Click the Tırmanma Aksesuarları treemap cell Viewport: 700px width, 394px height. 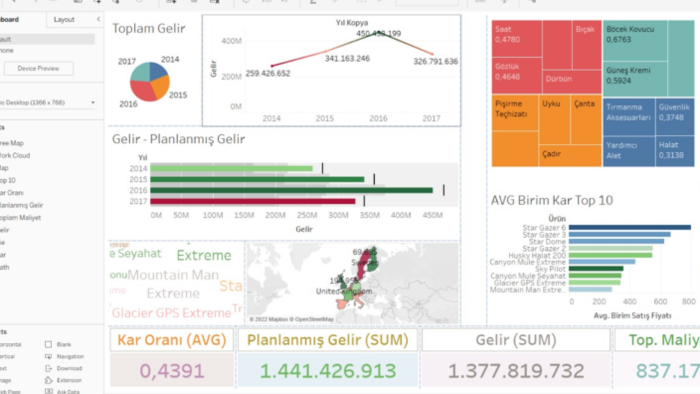click(629, 117)
